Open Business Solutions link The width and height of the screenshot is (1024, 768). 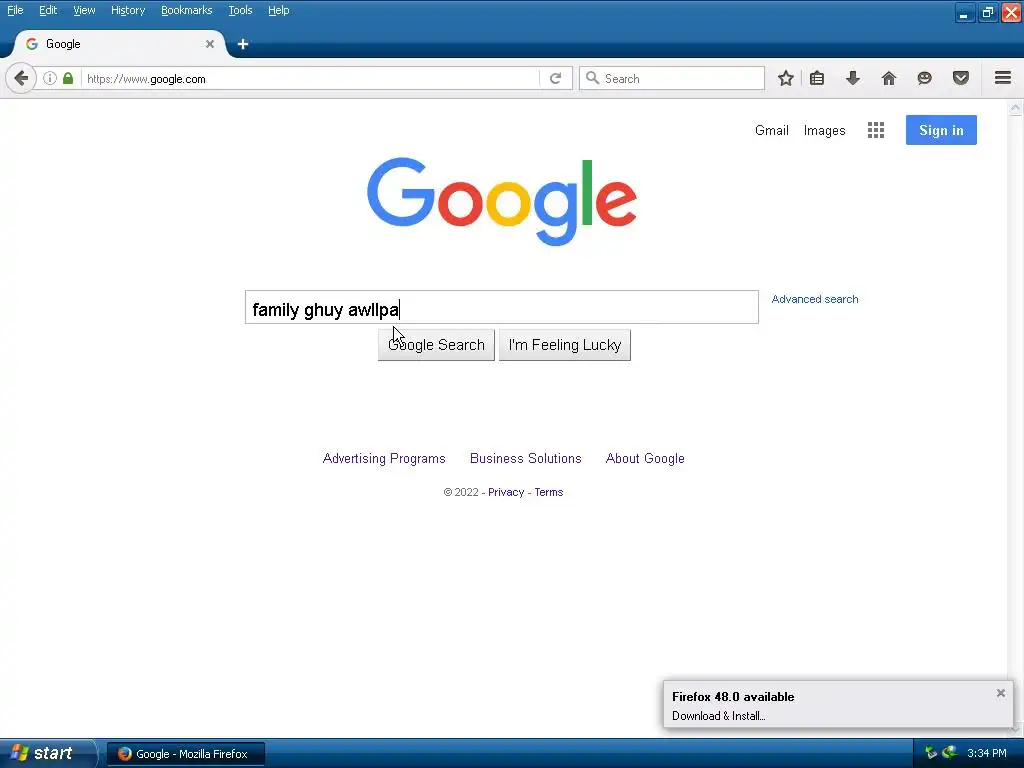(526, 458)
